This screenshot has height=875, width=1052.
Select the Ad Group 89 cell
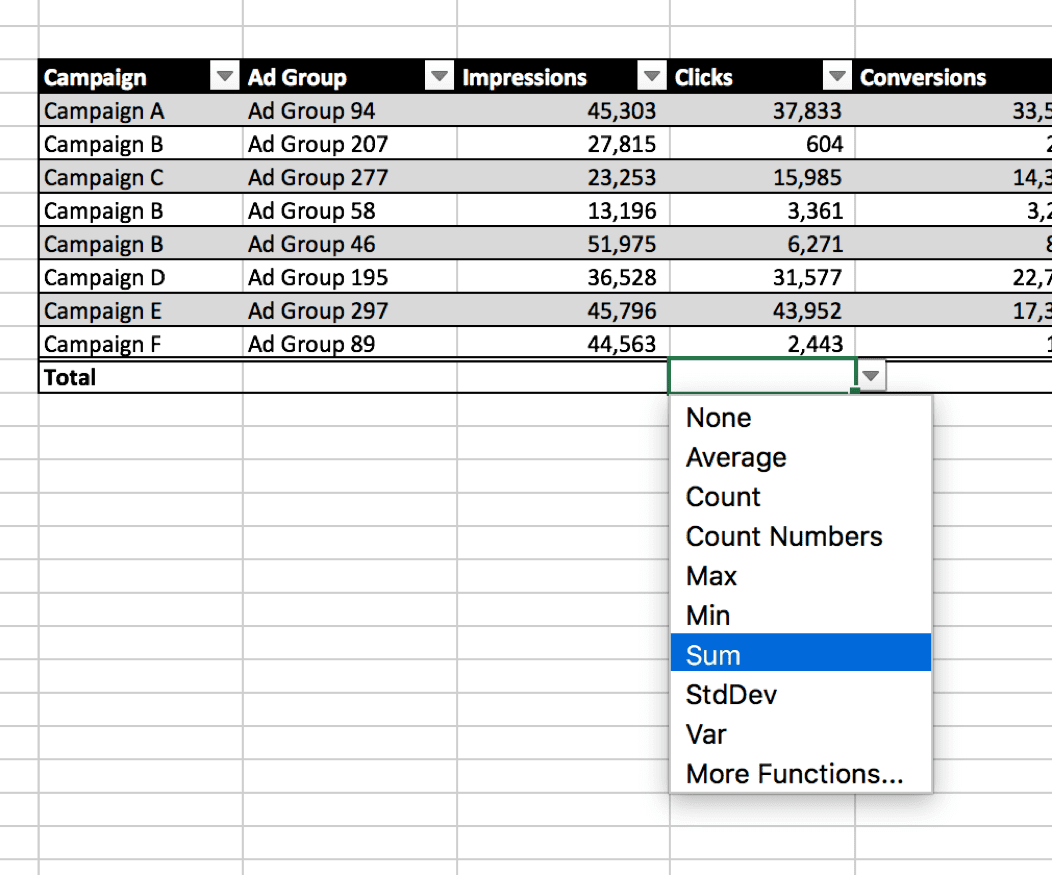point(350,343)
